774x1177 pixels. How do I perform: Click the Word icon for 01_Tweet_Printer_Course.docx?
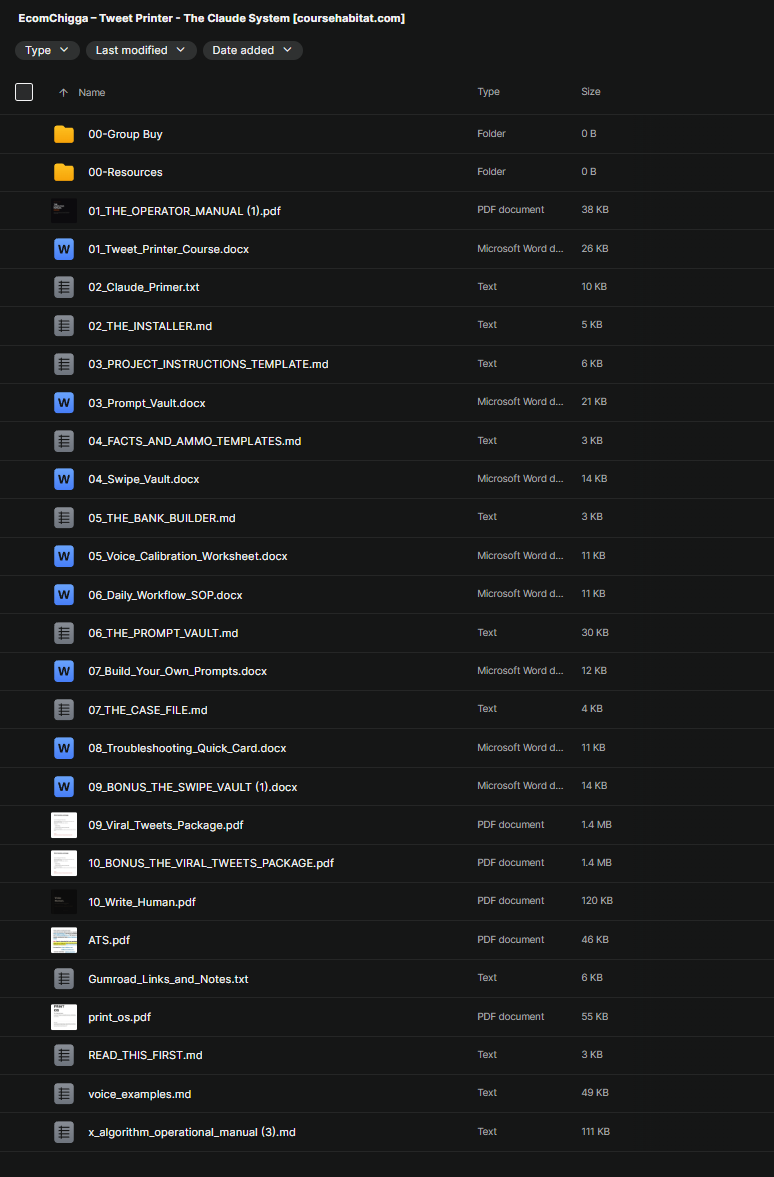[64, 249]
